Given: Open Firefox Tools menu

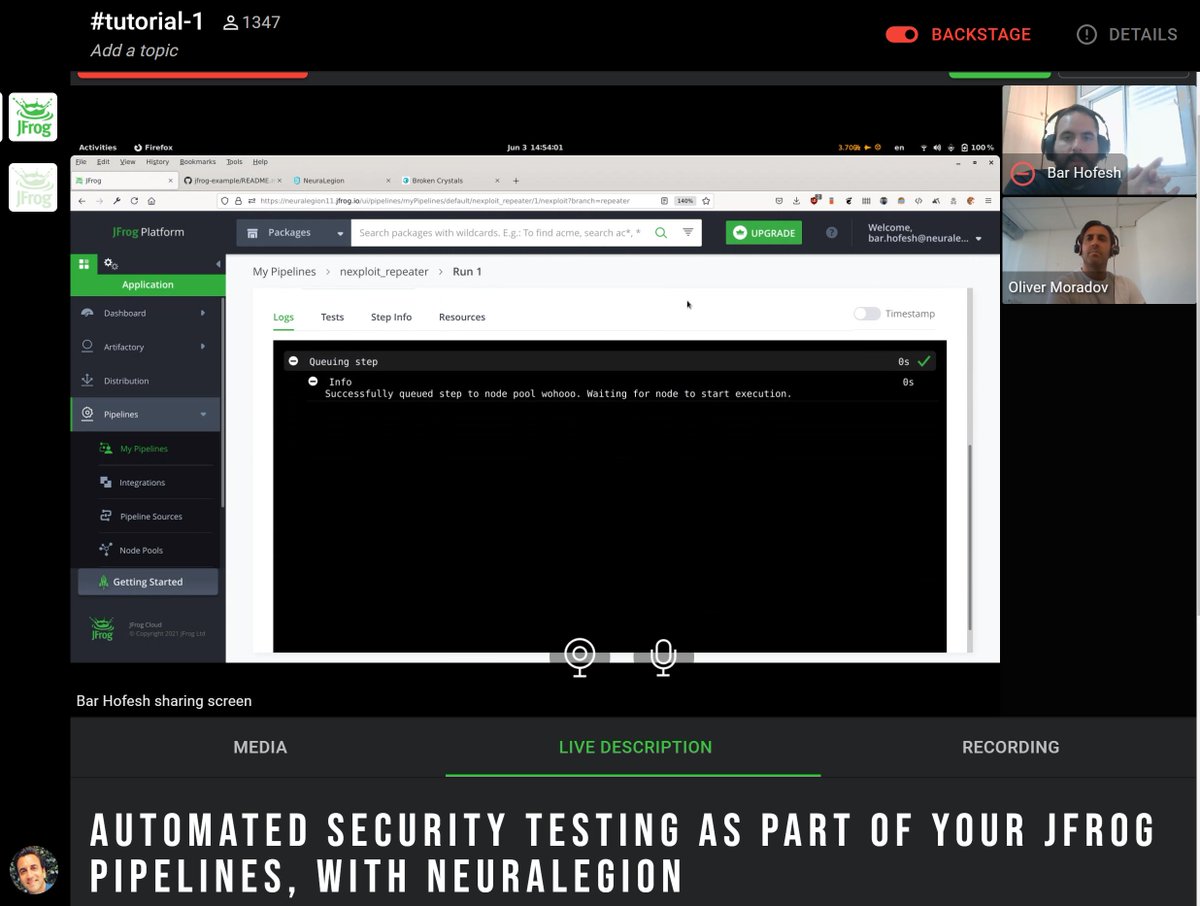Looking at the screenshot, I should tap(234, 161).
